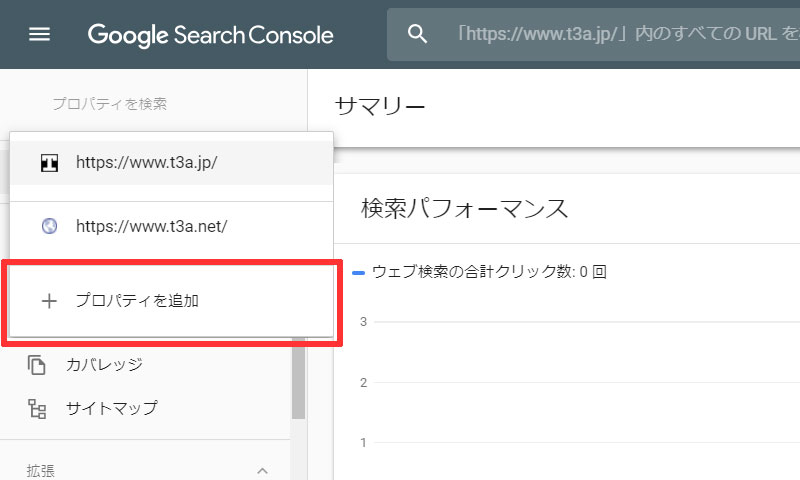Click the ウェブ検索の合計クリック数 legend label
Screen dimensions: 800x480
[489, 272]
